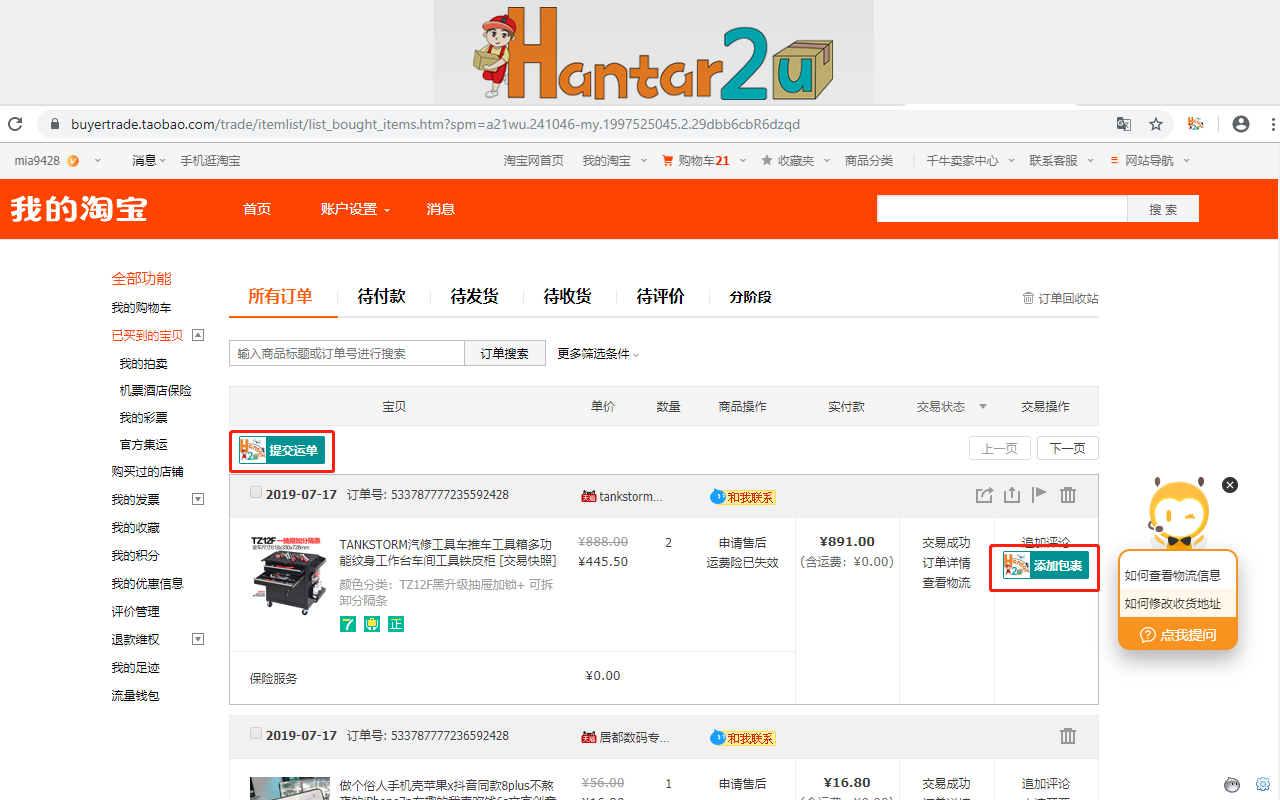
Task: Delete the first order using the trash icon
Action: pyautogui.click(x=1068, y=494)
